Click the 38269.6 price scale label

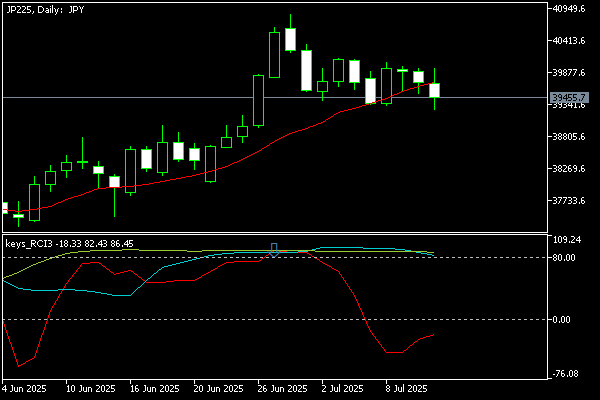[569, 168]
